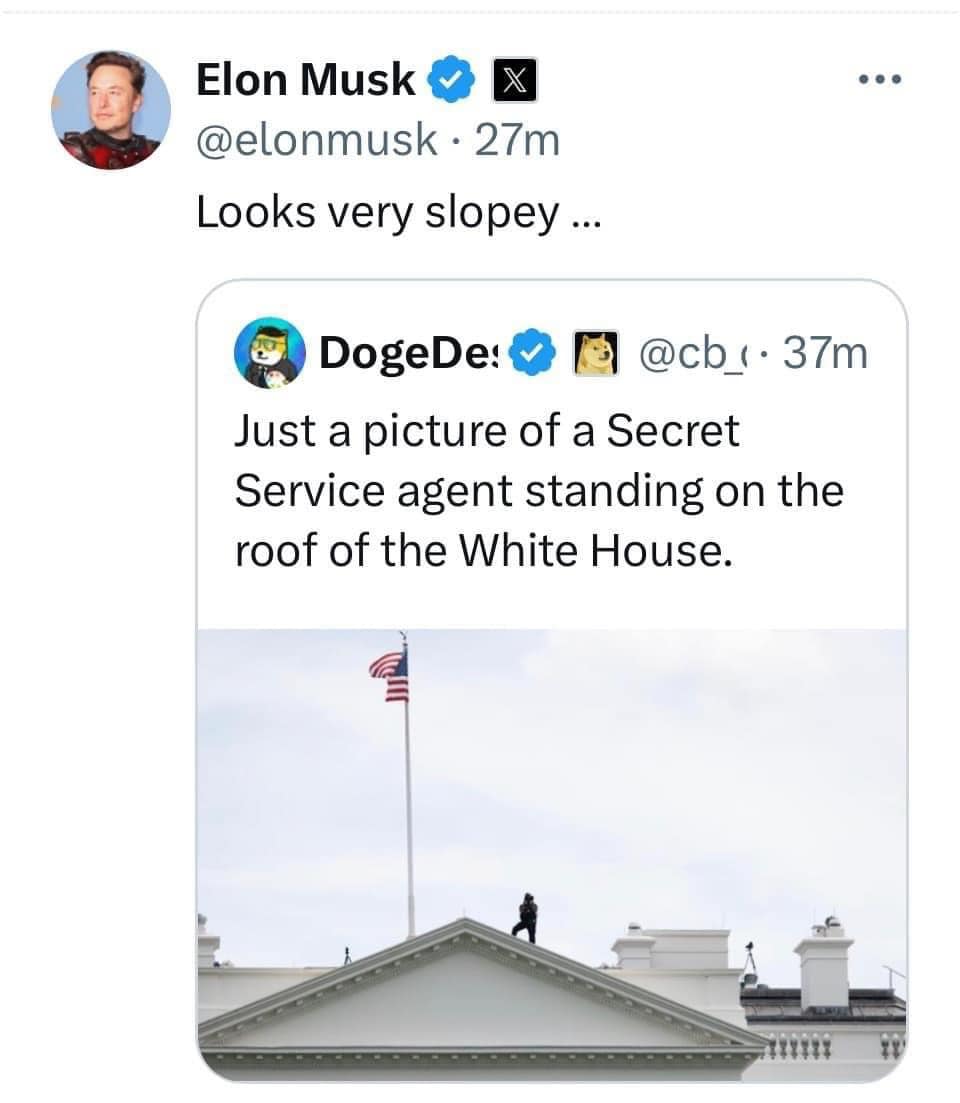Select the "Looks very slopey ..." post text
960x1103 pixels.
tap(397, 211)
